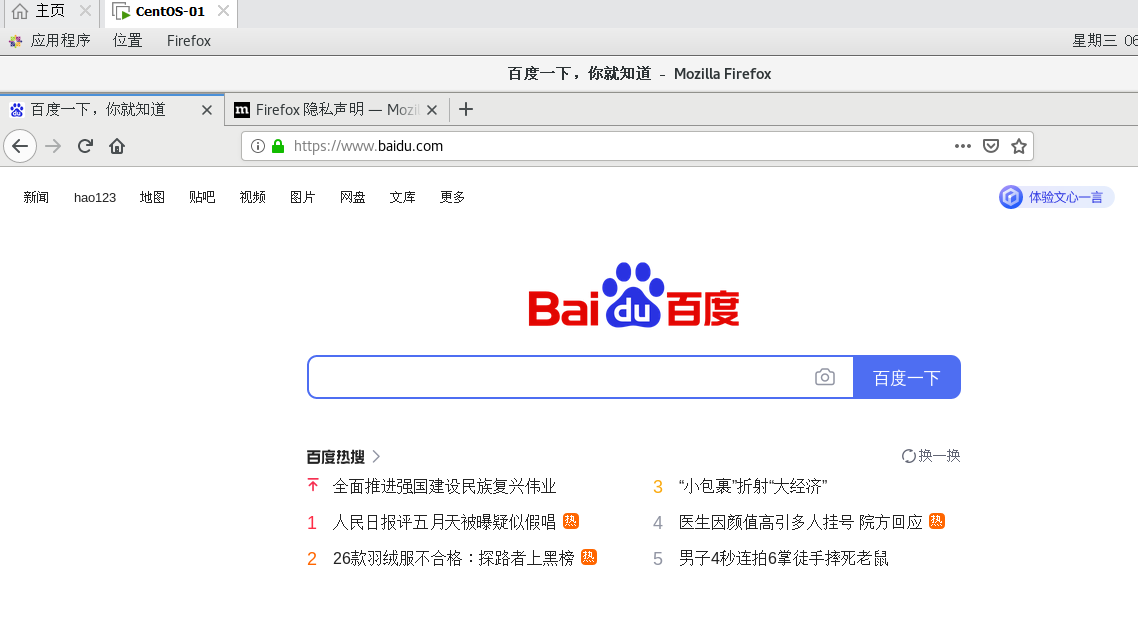Open the 视频 link
The height and width of the screenshot is (644, 1138).
click(x=253, y=197)
